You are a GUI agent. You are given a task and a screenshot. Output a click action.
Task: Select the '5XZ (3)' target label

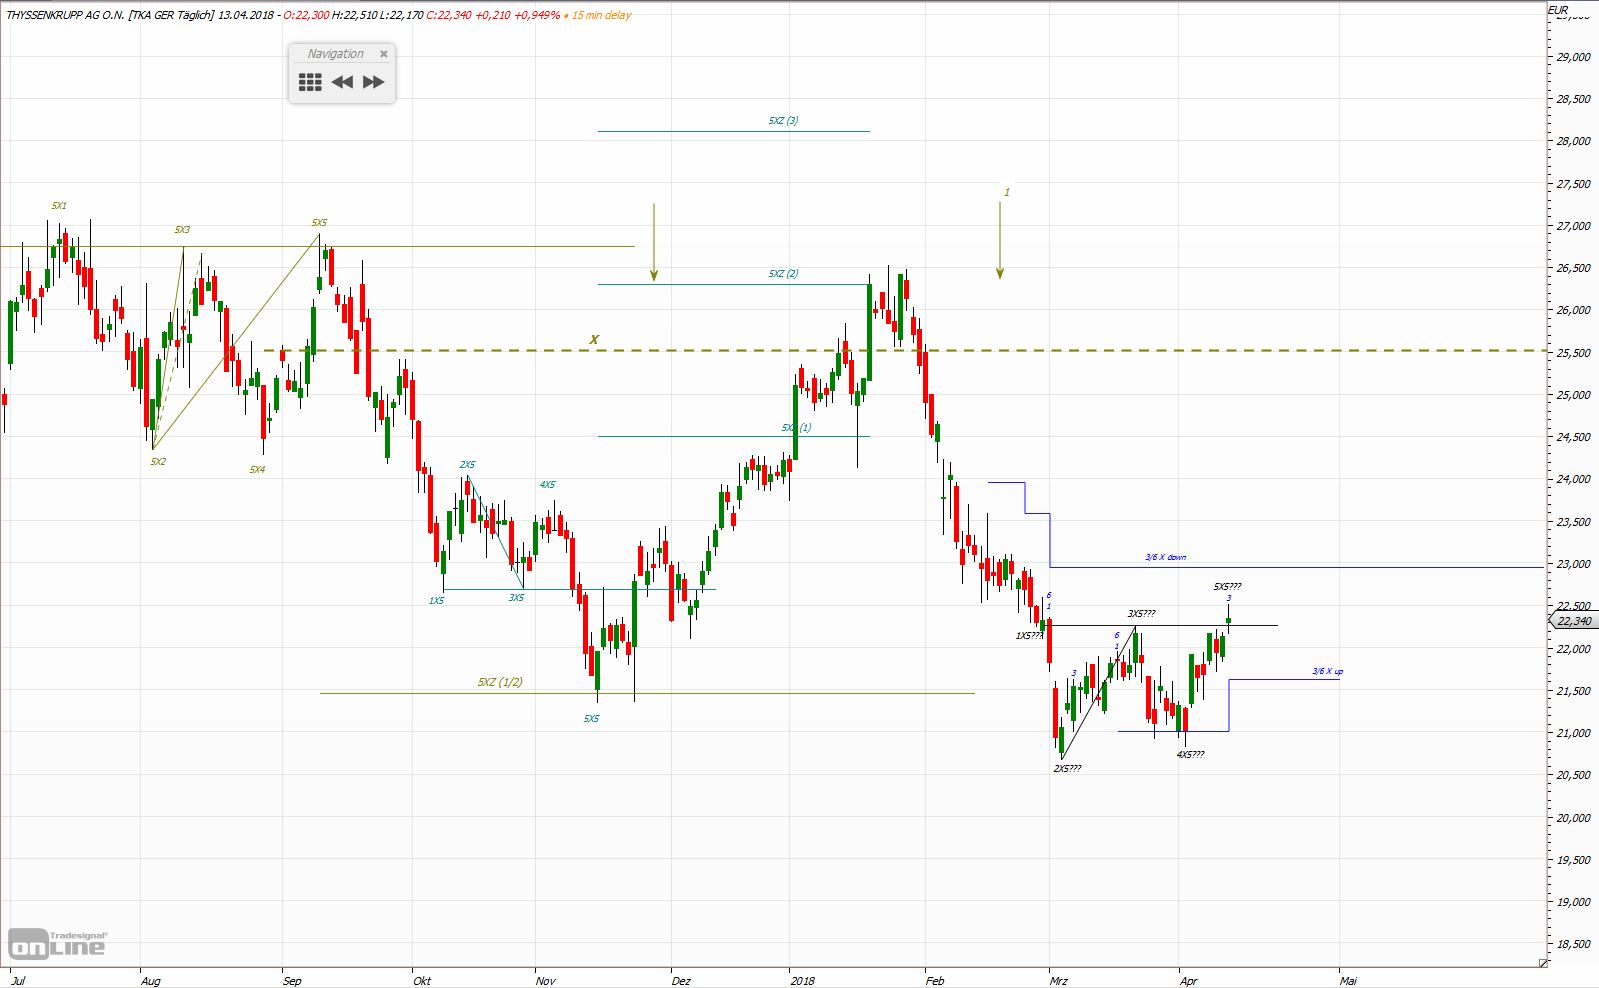point(783,121)
